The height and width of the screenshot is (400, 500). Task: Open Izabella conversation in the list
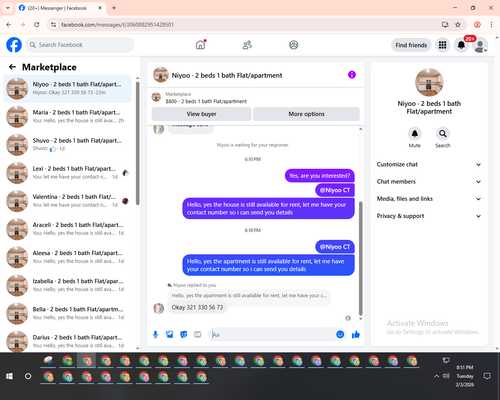(68, 285)
